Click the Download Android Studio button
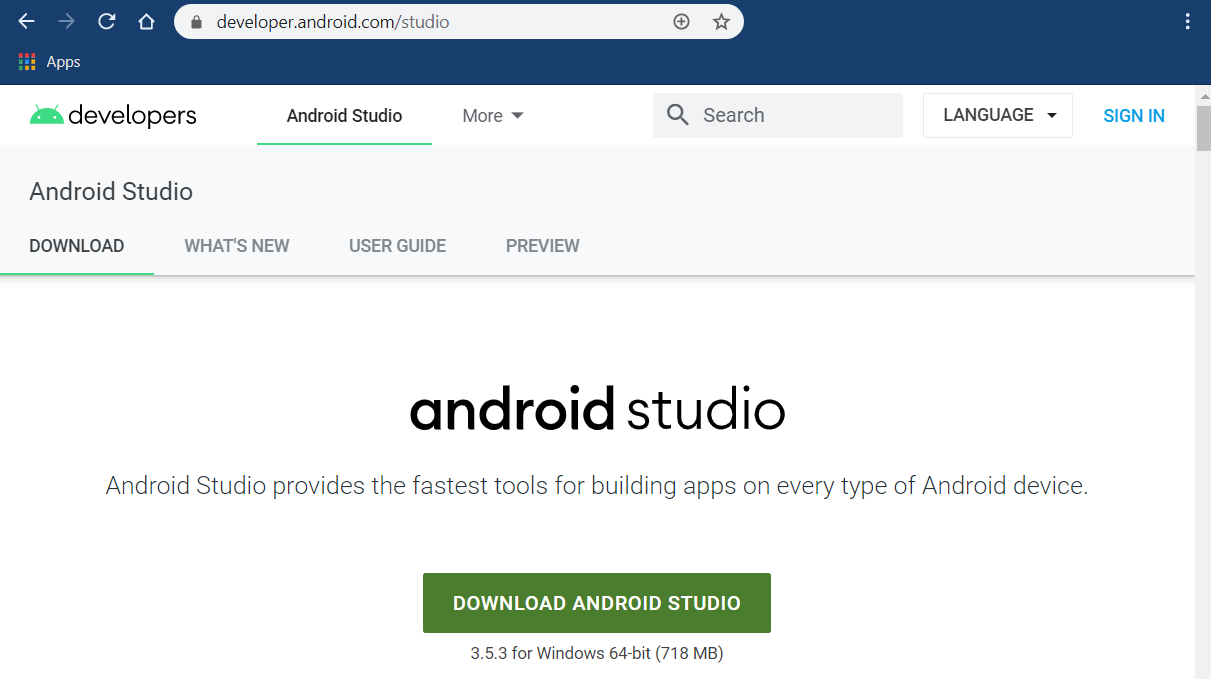1211x679 pixels. pos(597,603)
